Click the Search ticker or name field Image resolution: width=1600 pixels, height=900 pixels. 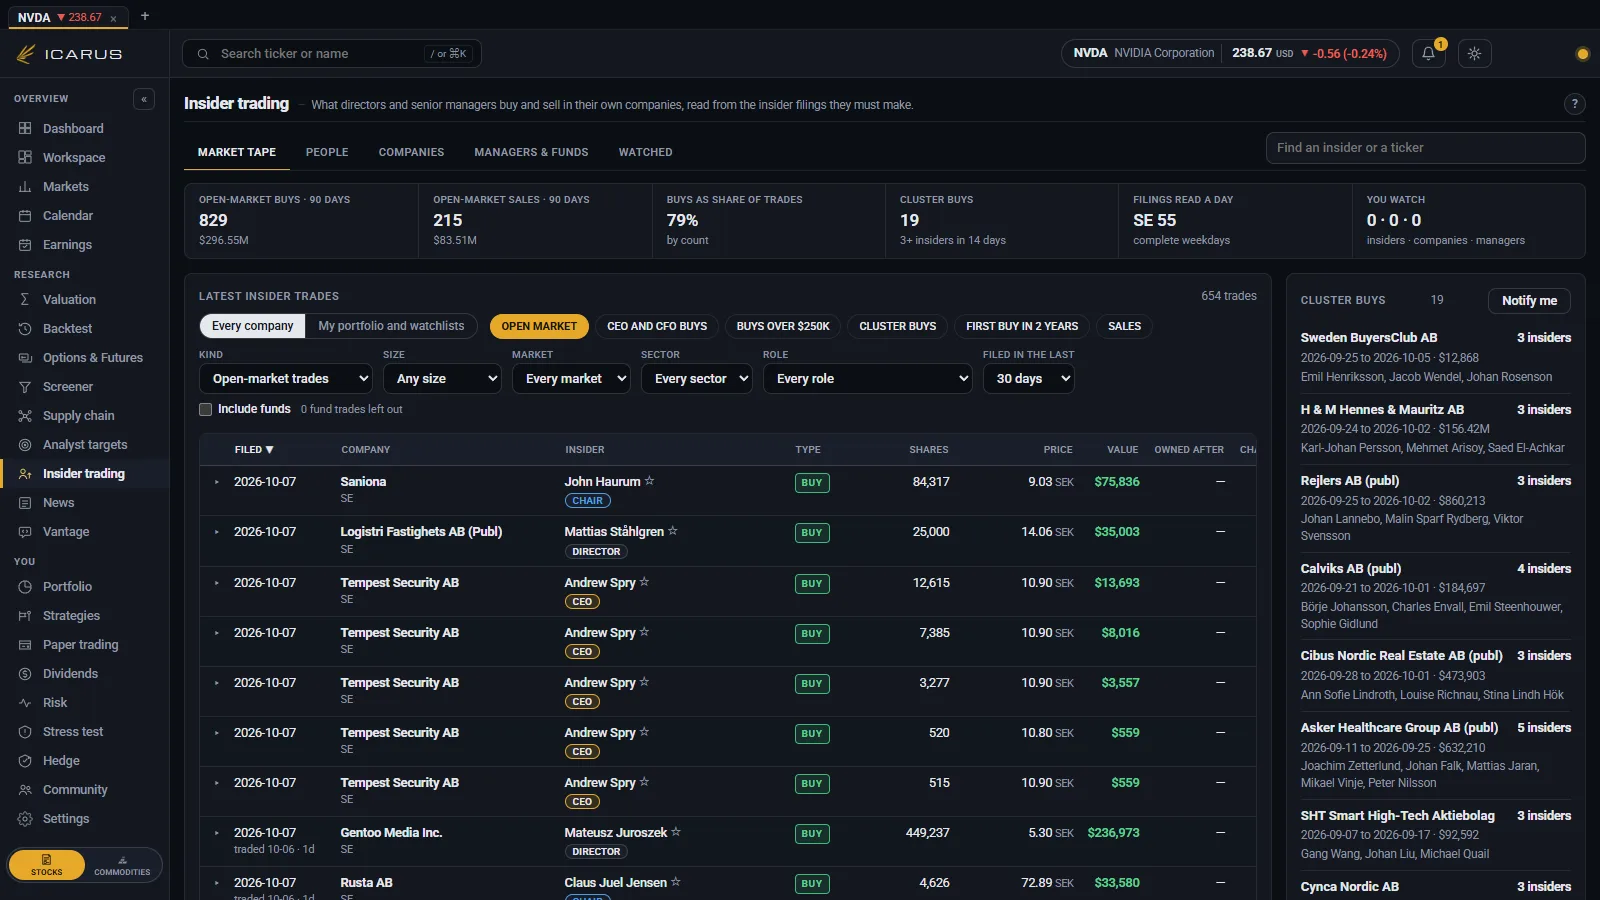(x=332, y=54)
